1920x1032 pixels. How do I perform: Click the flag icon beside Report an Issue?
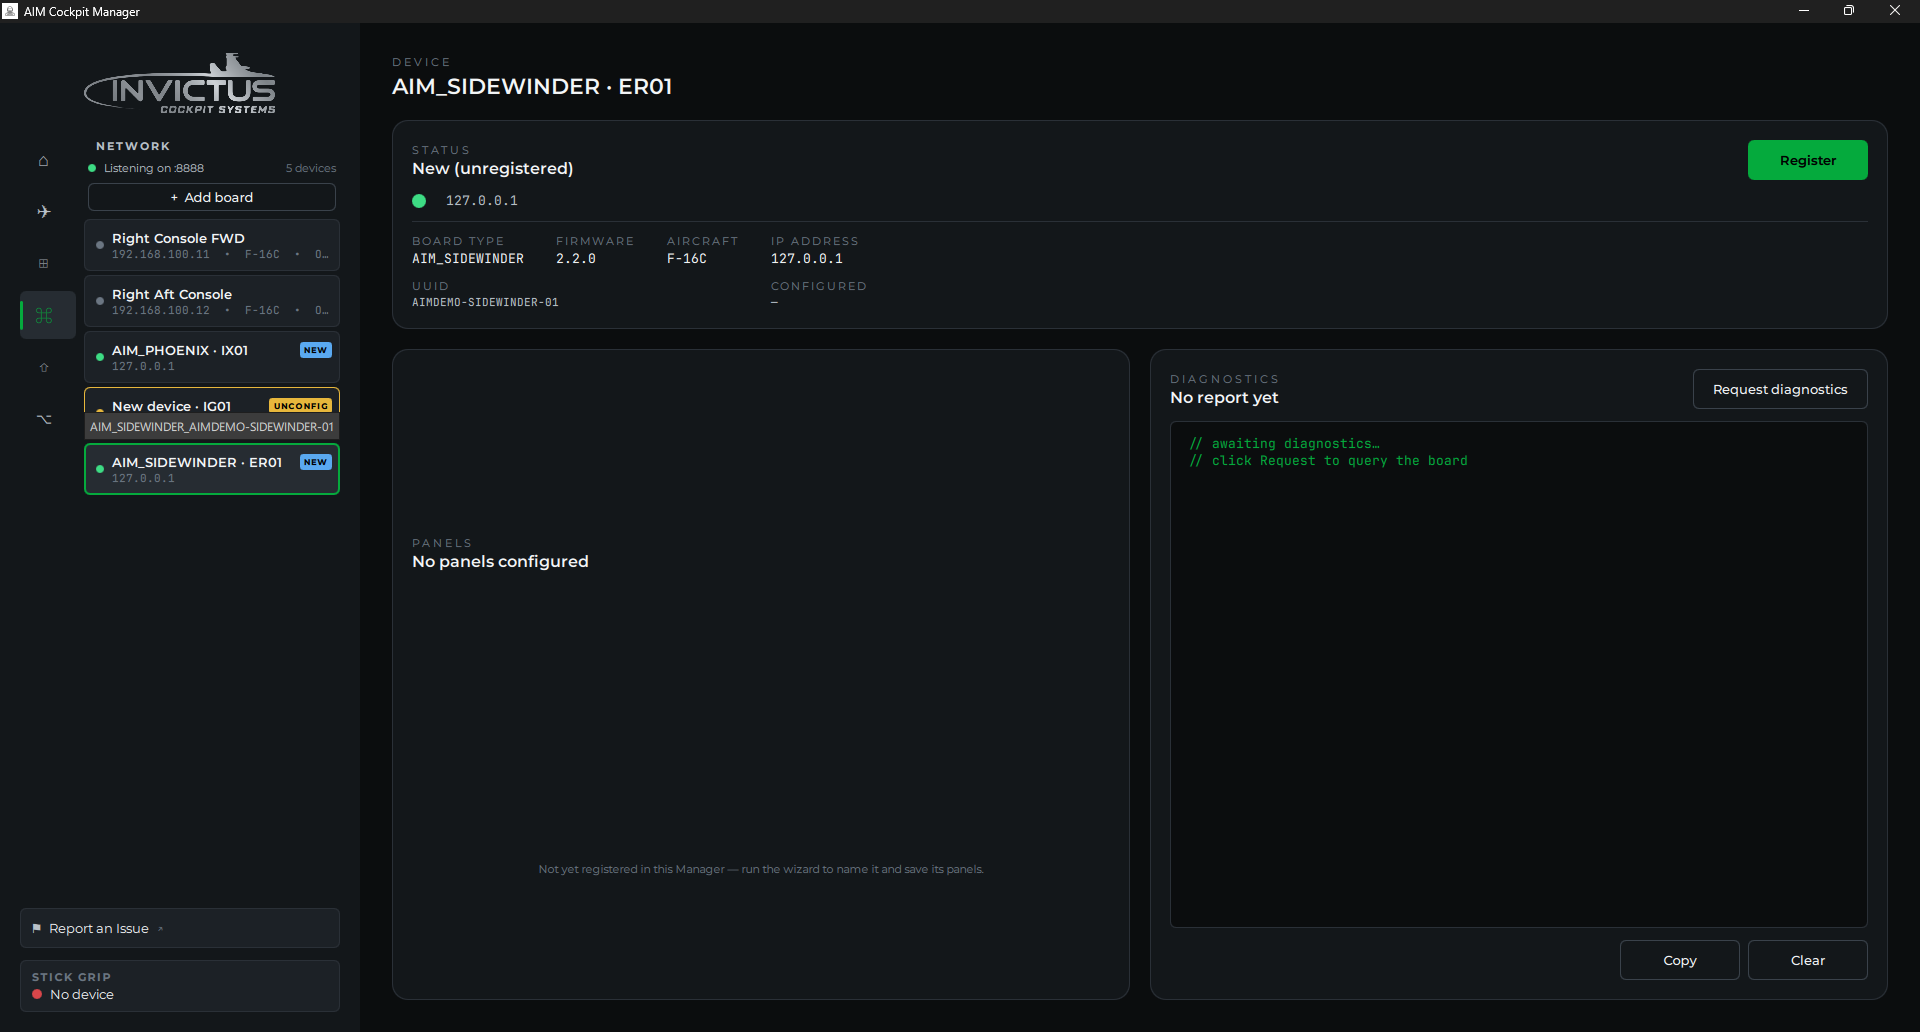point(37,928)
